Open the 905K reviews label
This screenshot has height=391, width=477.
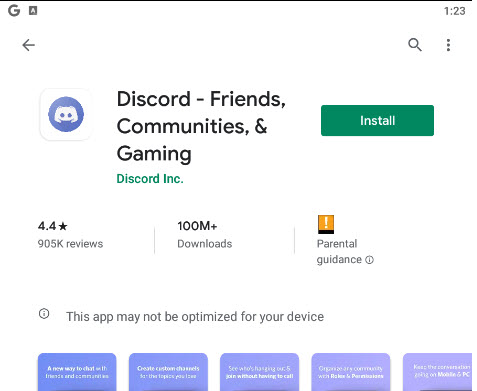70,244
